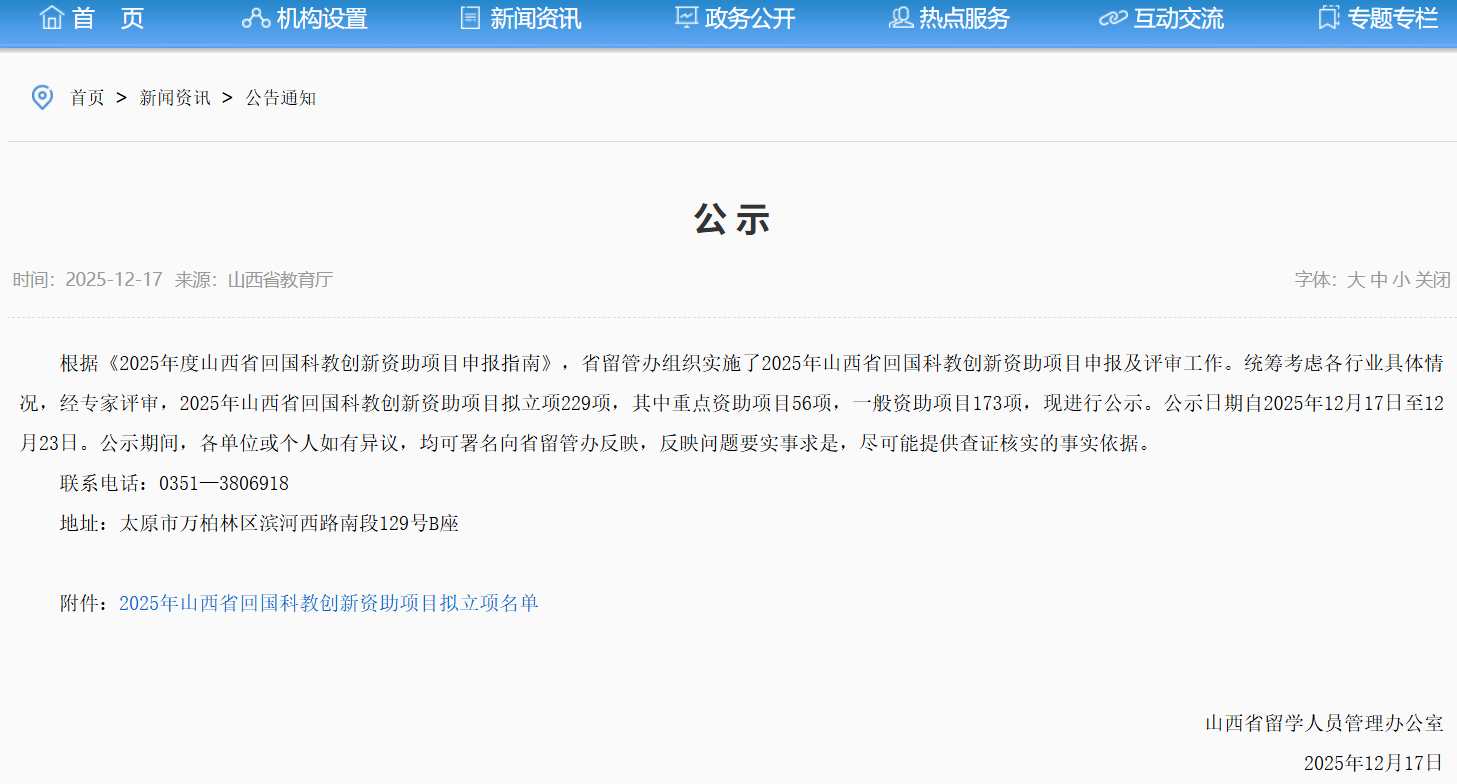Go to 首页 in the breadcrumb
This screenshot has width=1457, height=784.
pos(87,98)
